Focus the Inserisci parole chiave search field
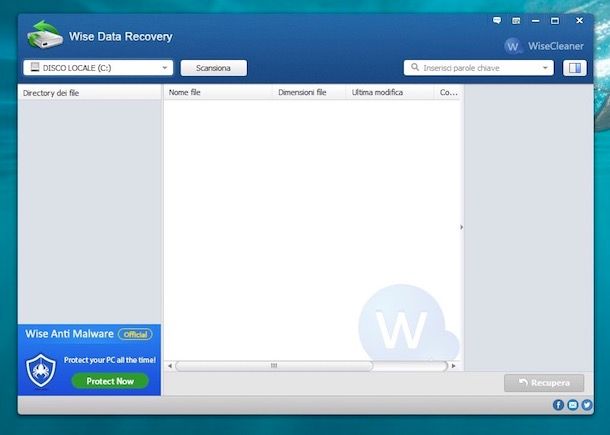This screenshot has width=610, height=435. (x=479, y=68)
